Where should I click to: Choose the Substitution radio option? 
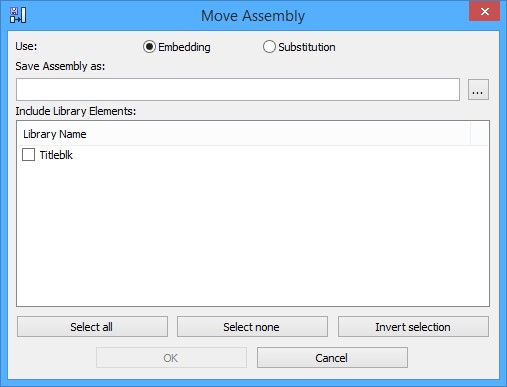[x=269, y=47]
